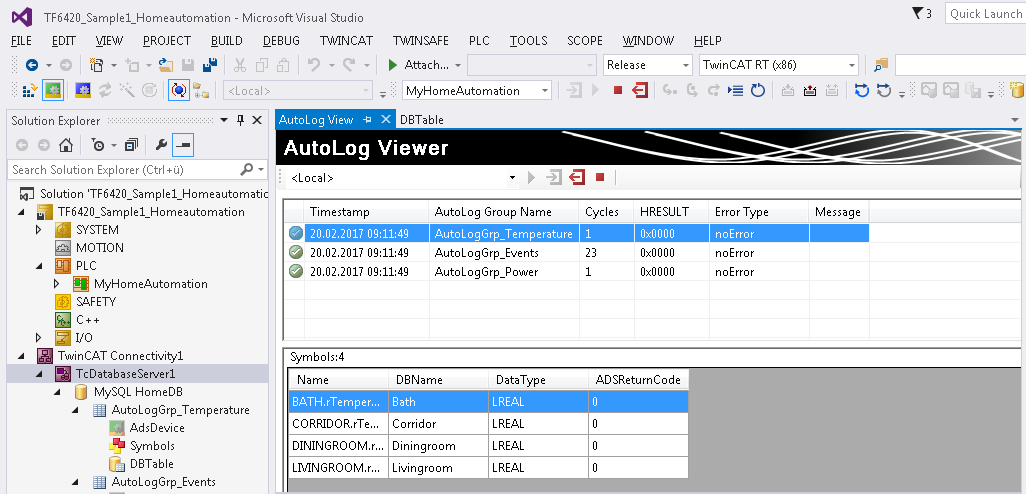
Task: Expand the I/O tree node
Action: tap(39, 338)
